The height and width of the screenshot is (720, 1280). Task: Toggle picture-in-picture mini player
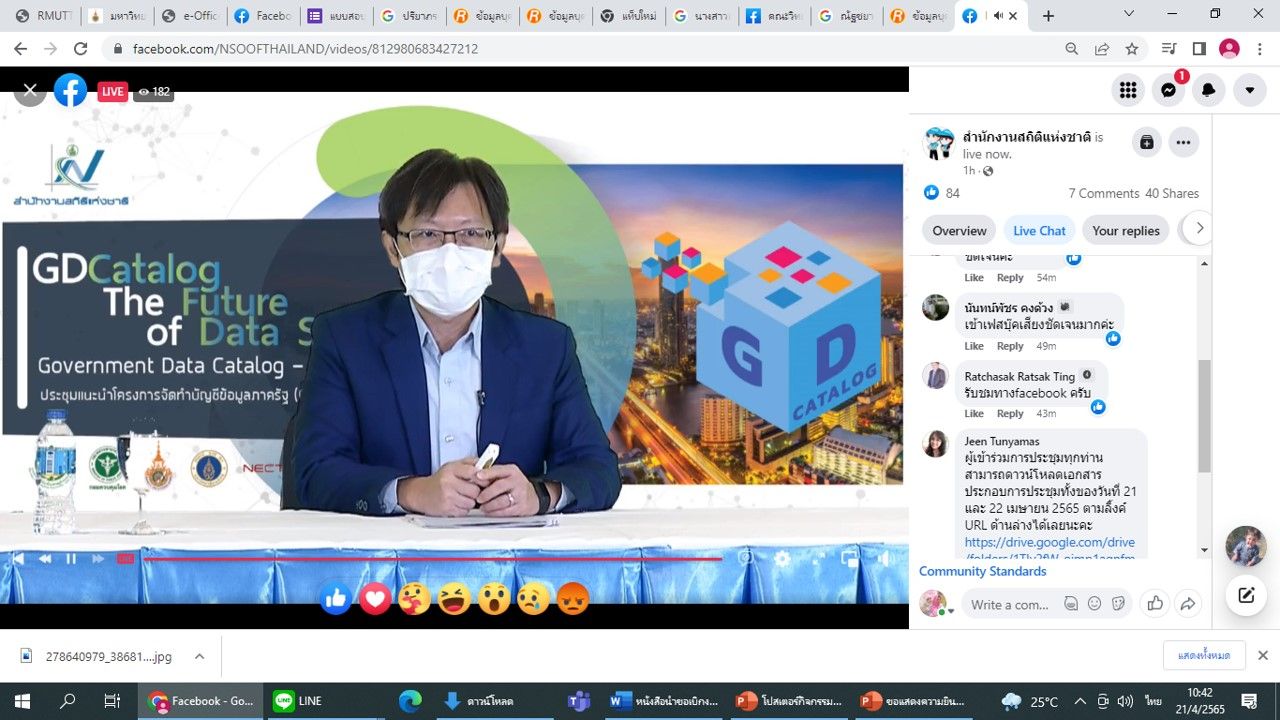(x=849, y=558)
